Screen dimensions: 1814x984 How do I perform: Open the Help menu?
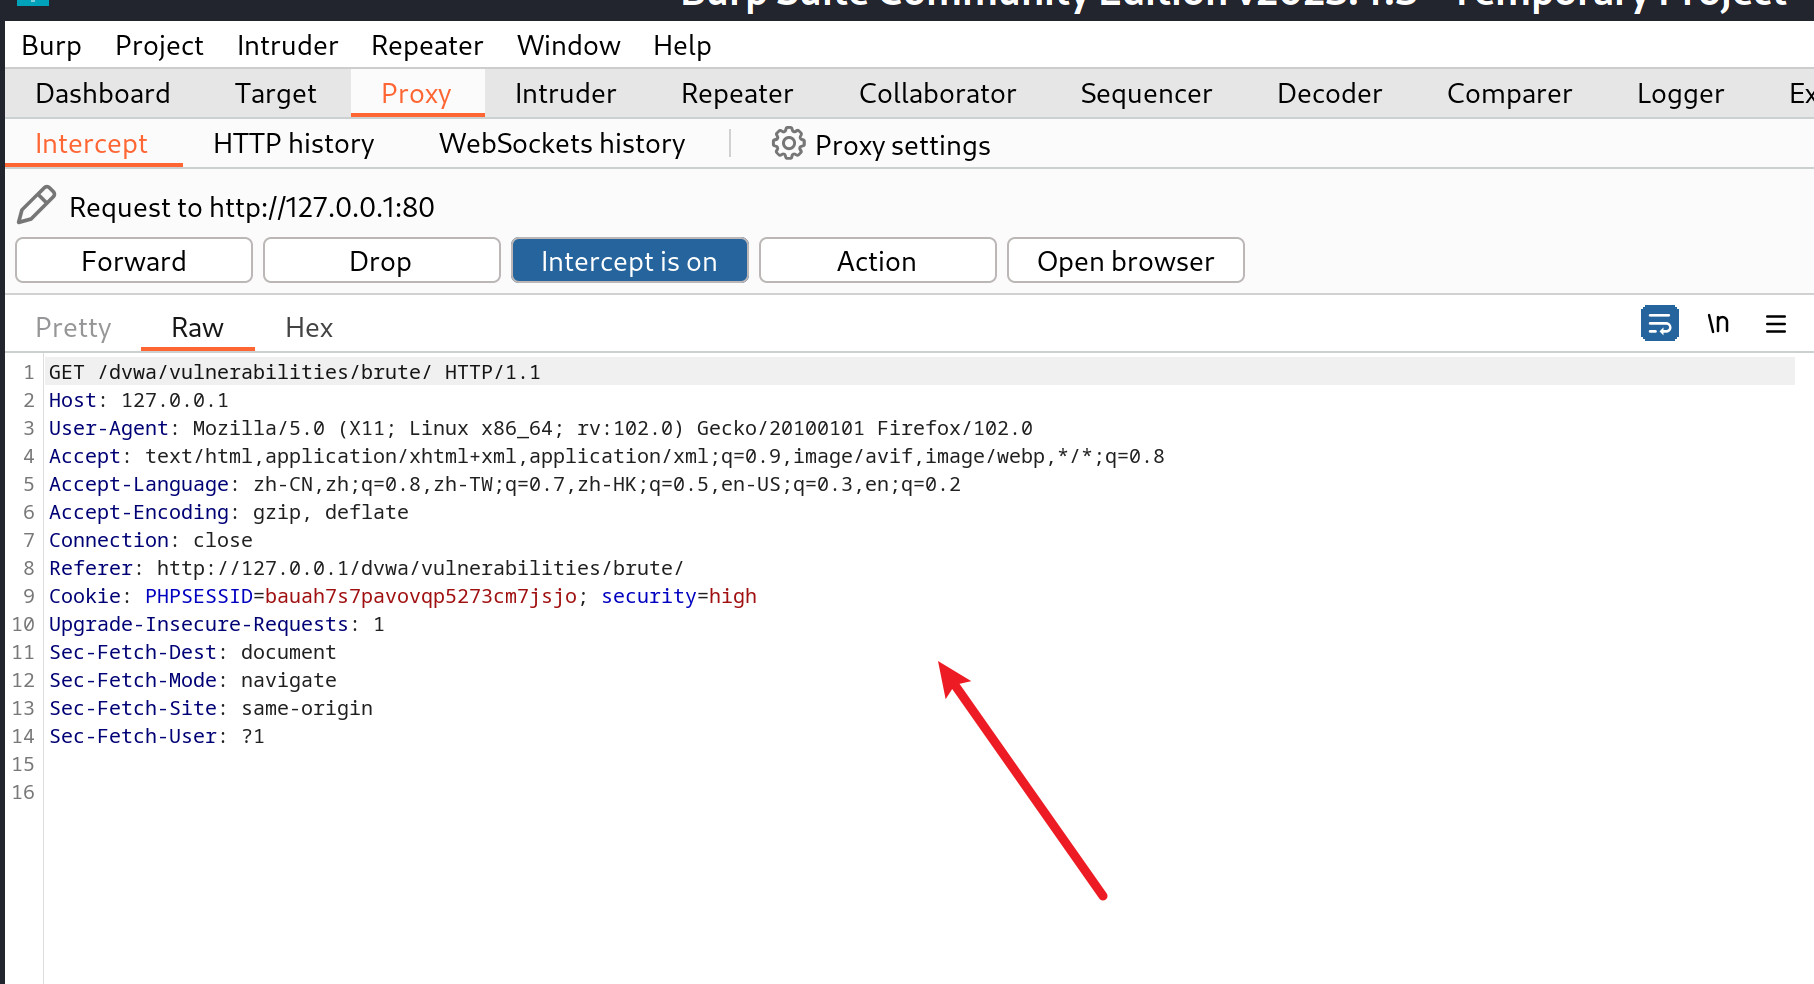[x=682, y=46]
